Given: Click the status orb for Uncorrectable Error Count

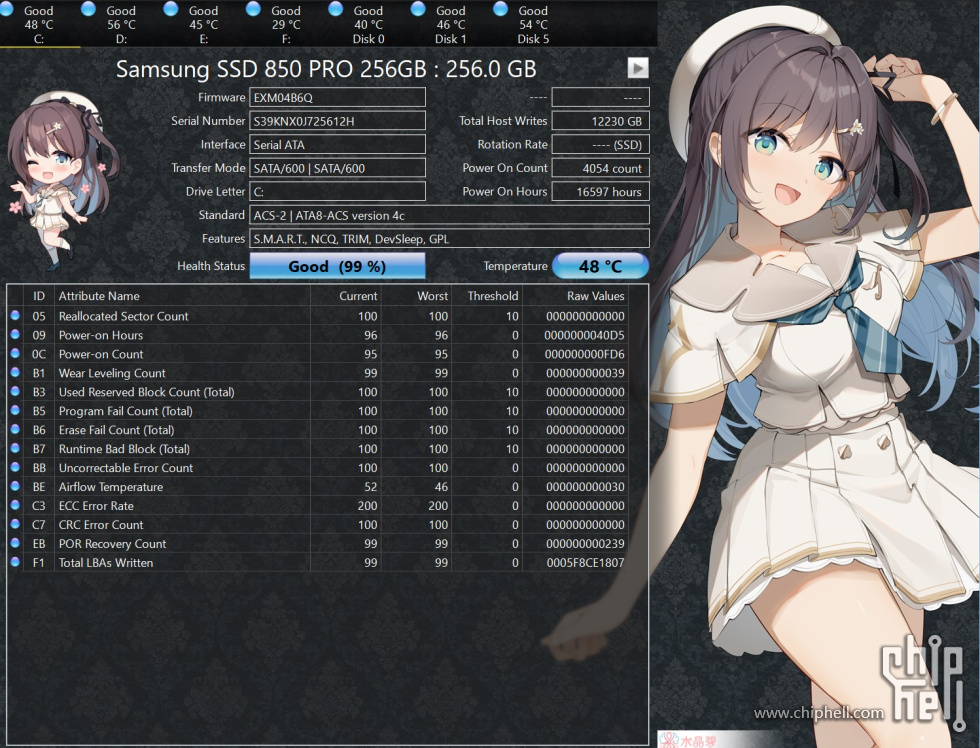Looking at the screenshot, I should [x=15, y=467].
